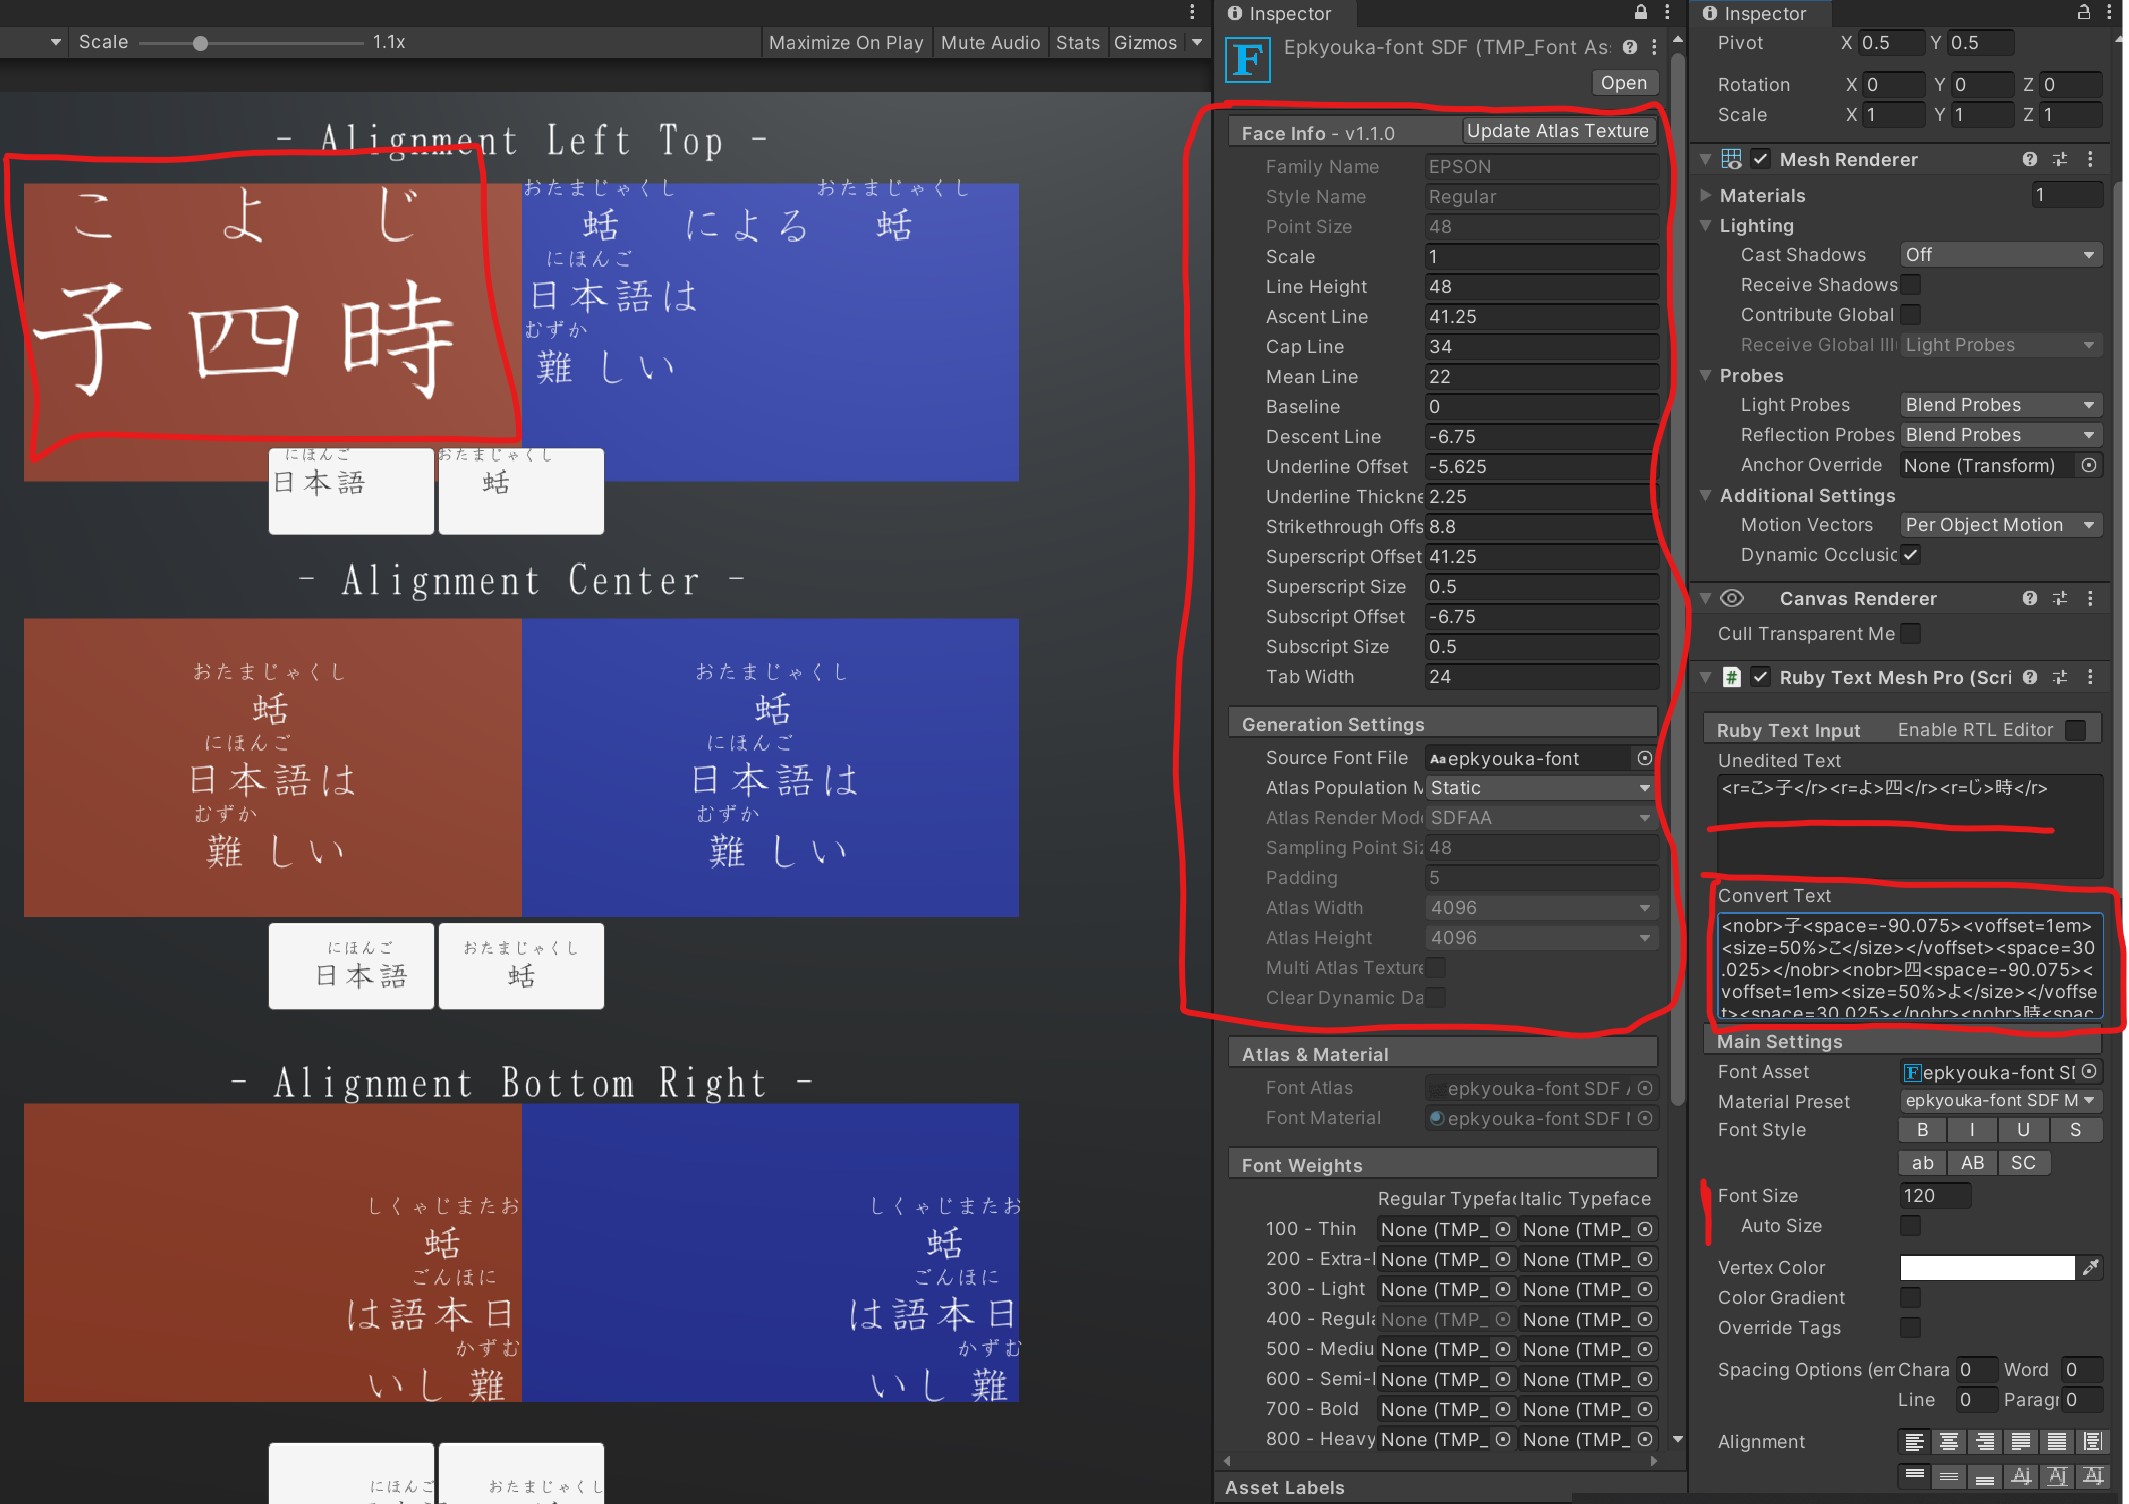2129x1504 pixels.
Task: Open the Font Asset object picker
Action: pyautogui.click(x=2090, y=1071)
